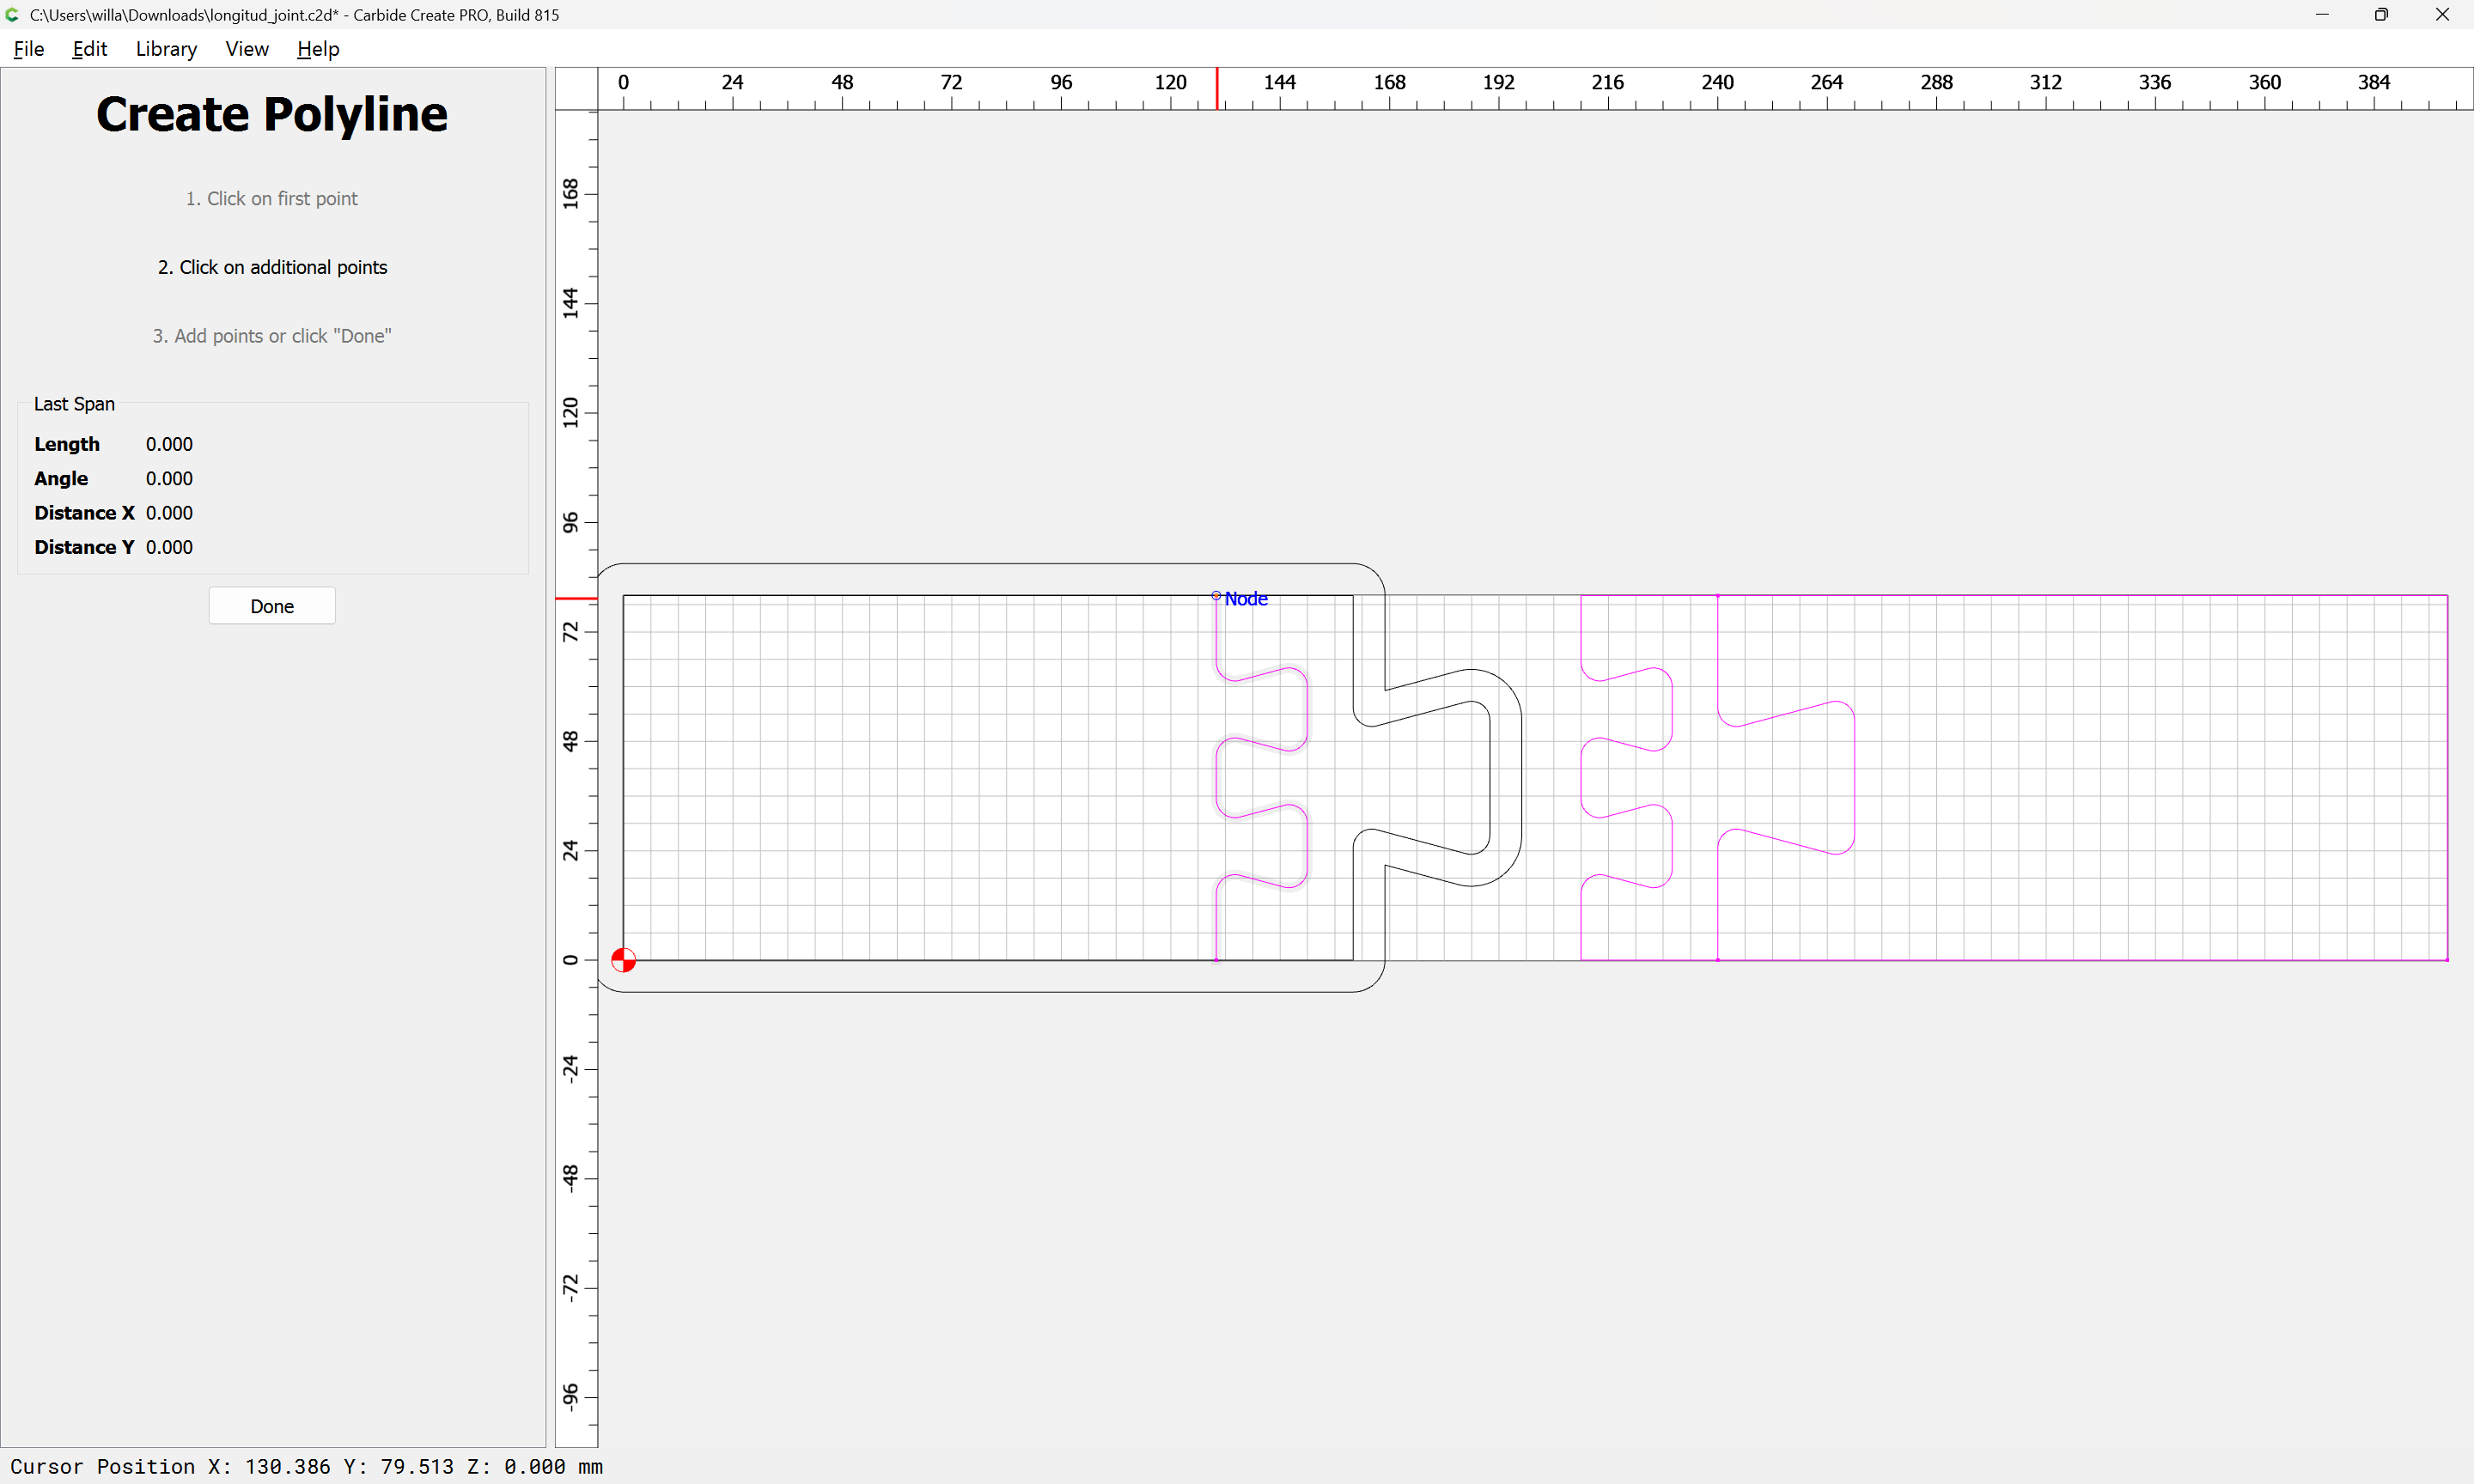This screenshot has height=1484, width=2474.
Task: Restore down the Carbide Create window
Action: coord(2381,14)
